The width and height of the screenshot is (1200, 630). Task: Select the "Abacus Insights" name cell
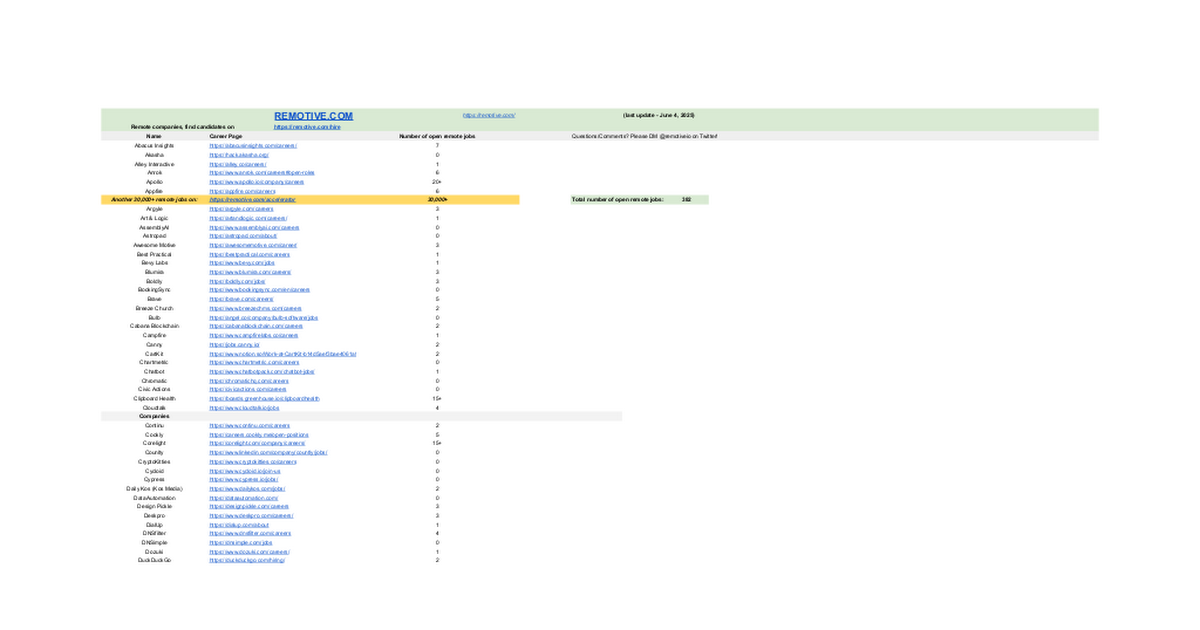pyautogui.click(x=154, y=146)
